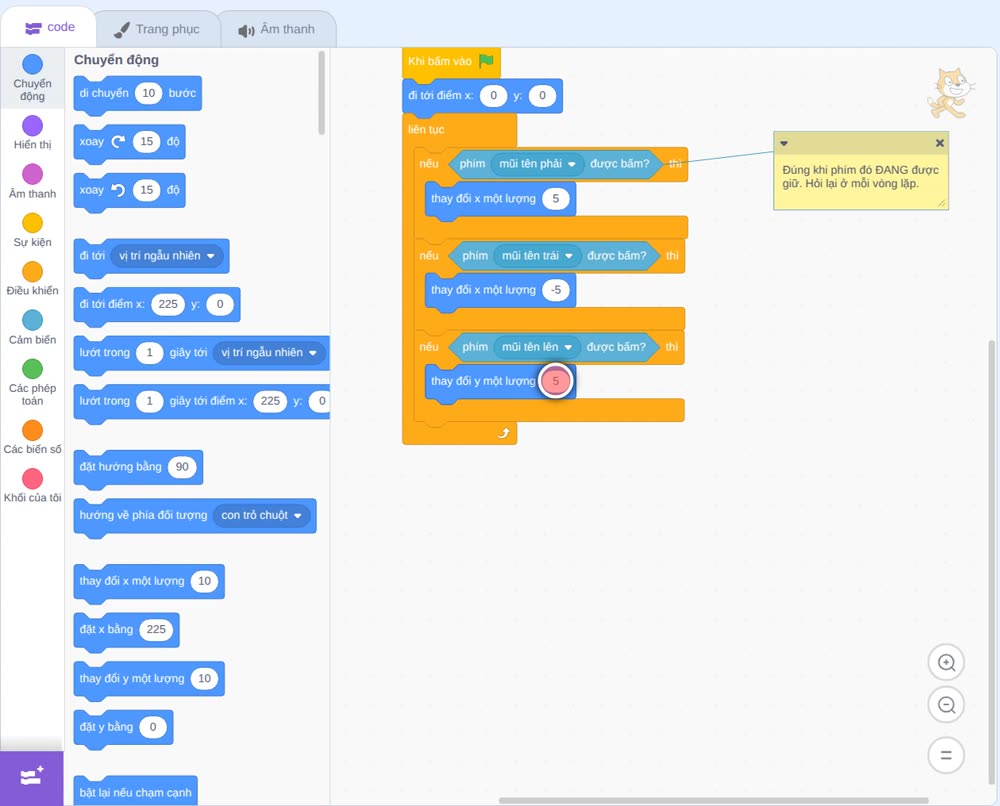
Task: Switch to the Âm thanh tab
Action: 277,29
